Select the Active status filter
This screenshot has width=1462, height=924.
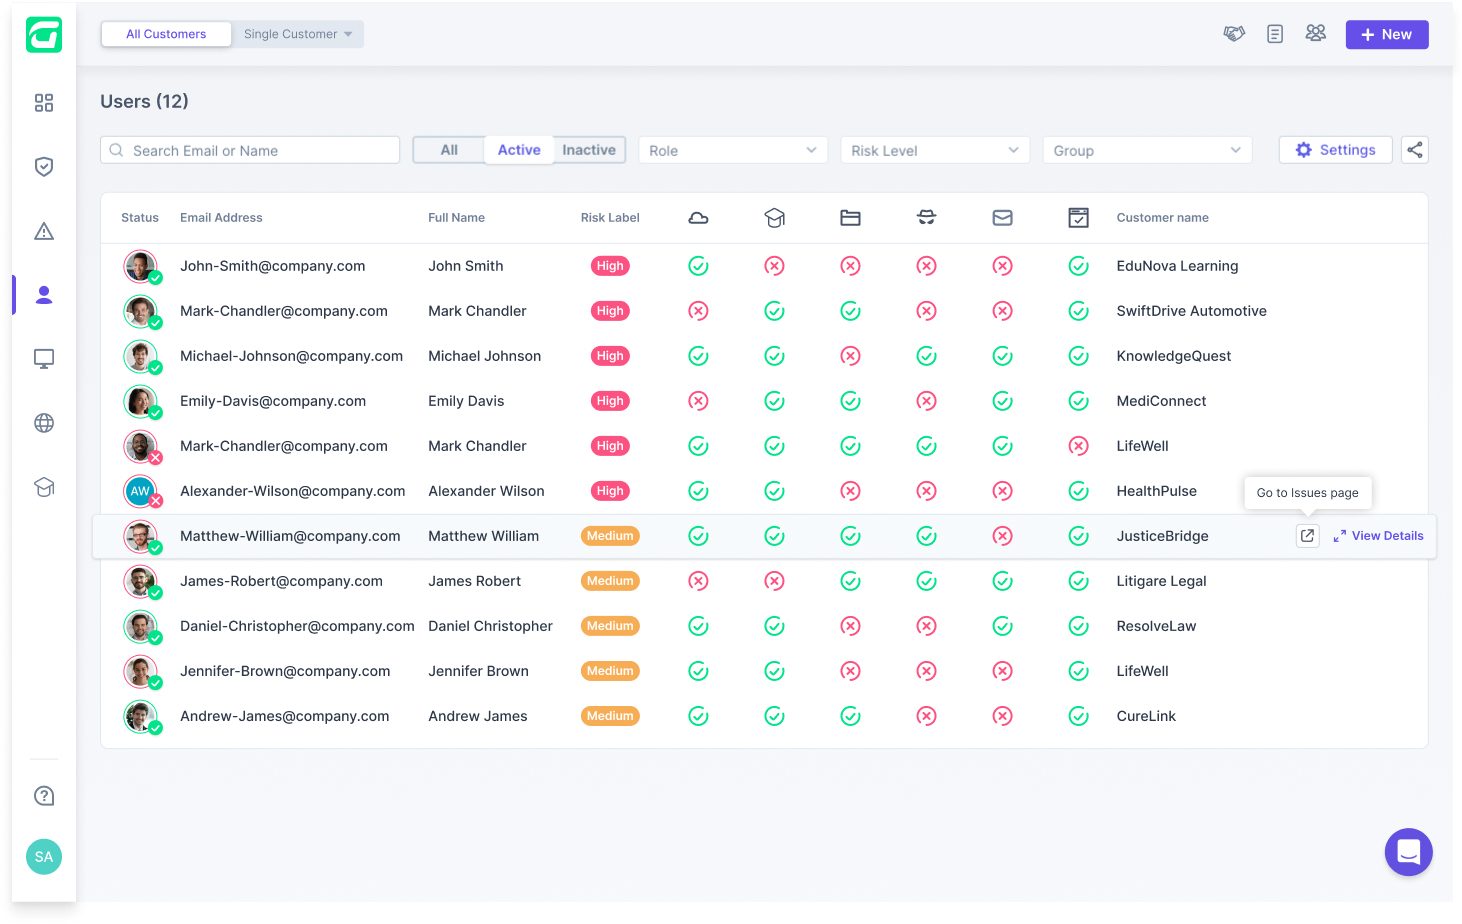[x=519, y=150]
